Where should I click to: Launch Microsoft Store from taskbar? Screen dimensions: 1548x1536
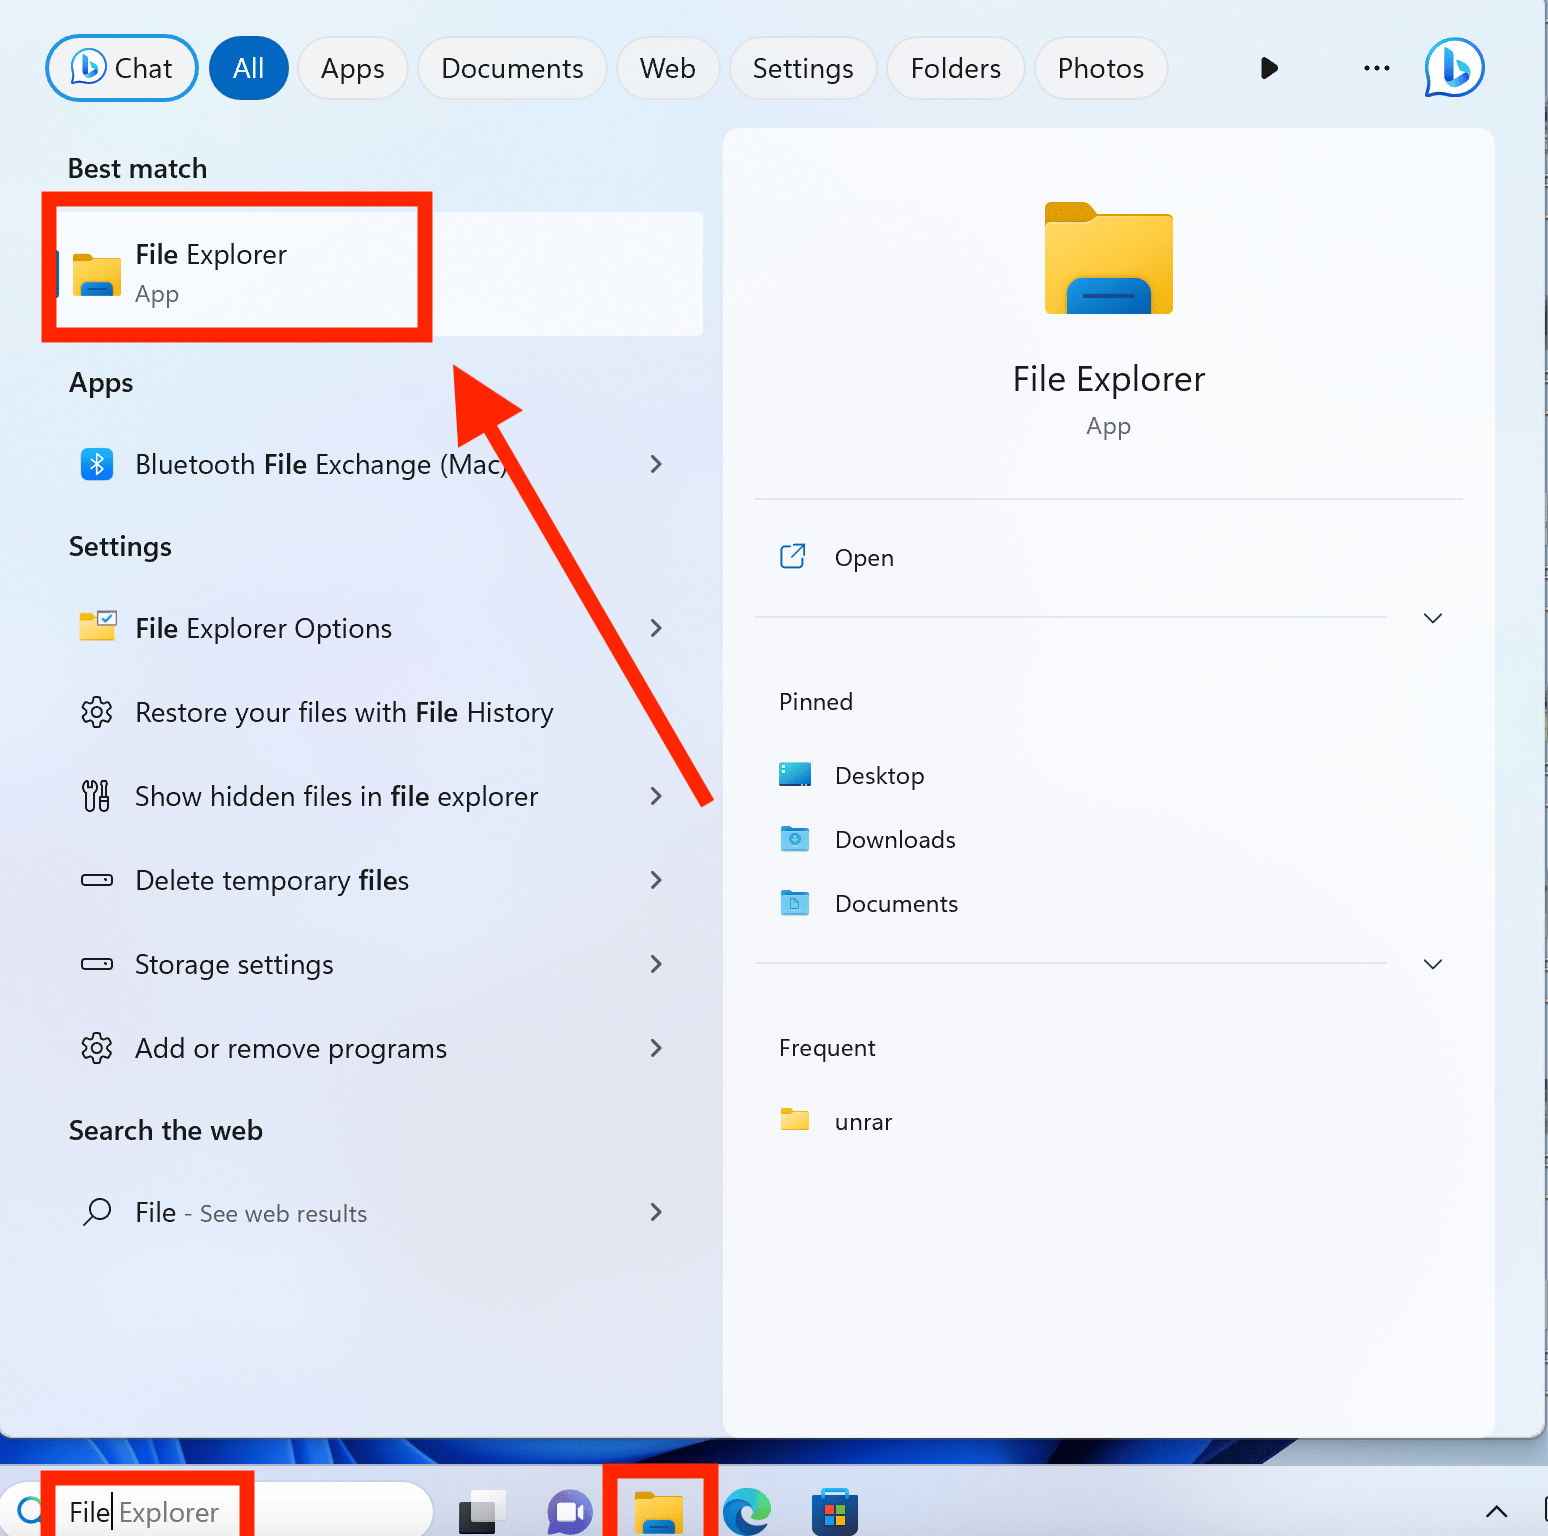(x=835, y=1510)
